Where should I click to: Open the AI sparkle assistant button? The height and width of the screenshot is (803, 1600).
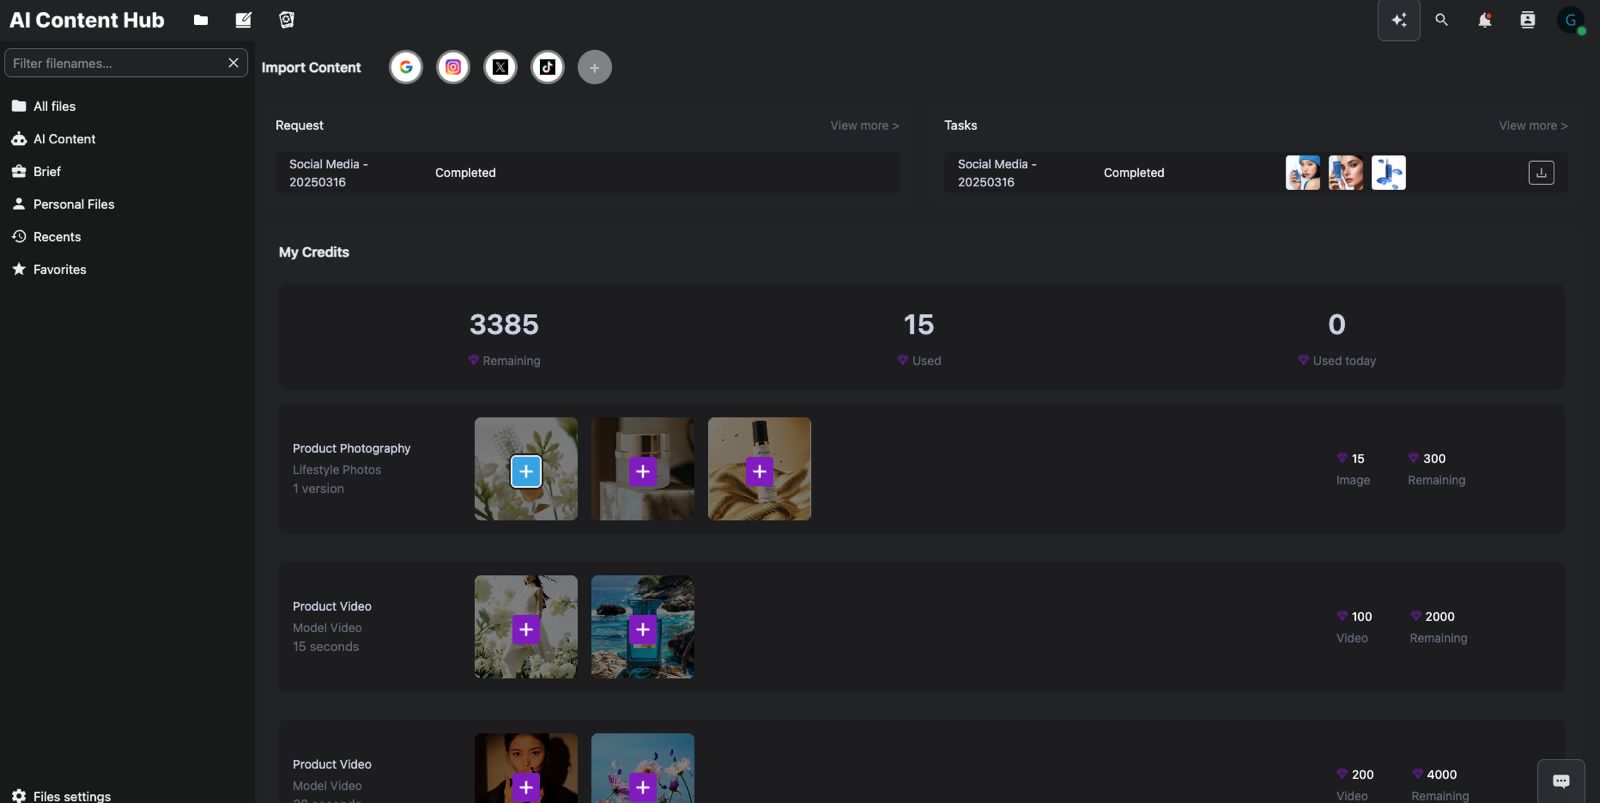[x=1398, y=20]
